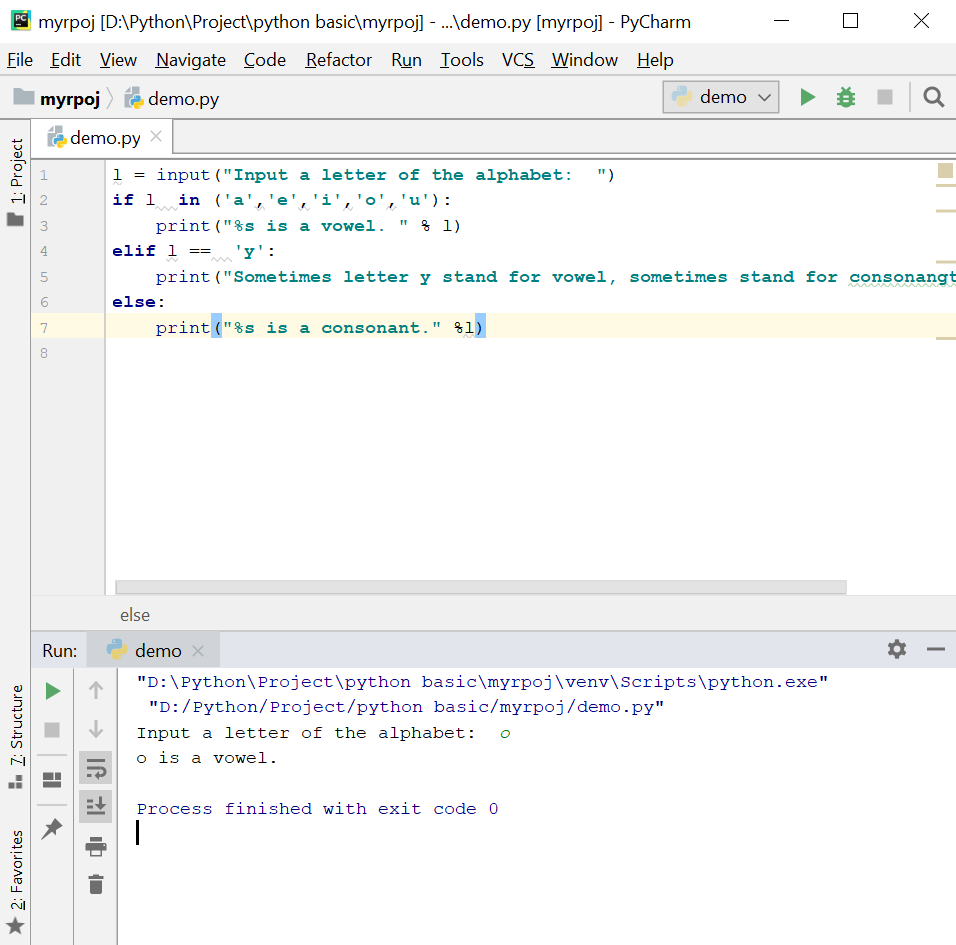Screen dimensions: 956x945
Task: Open the File menu
Action: click(20, 60)
